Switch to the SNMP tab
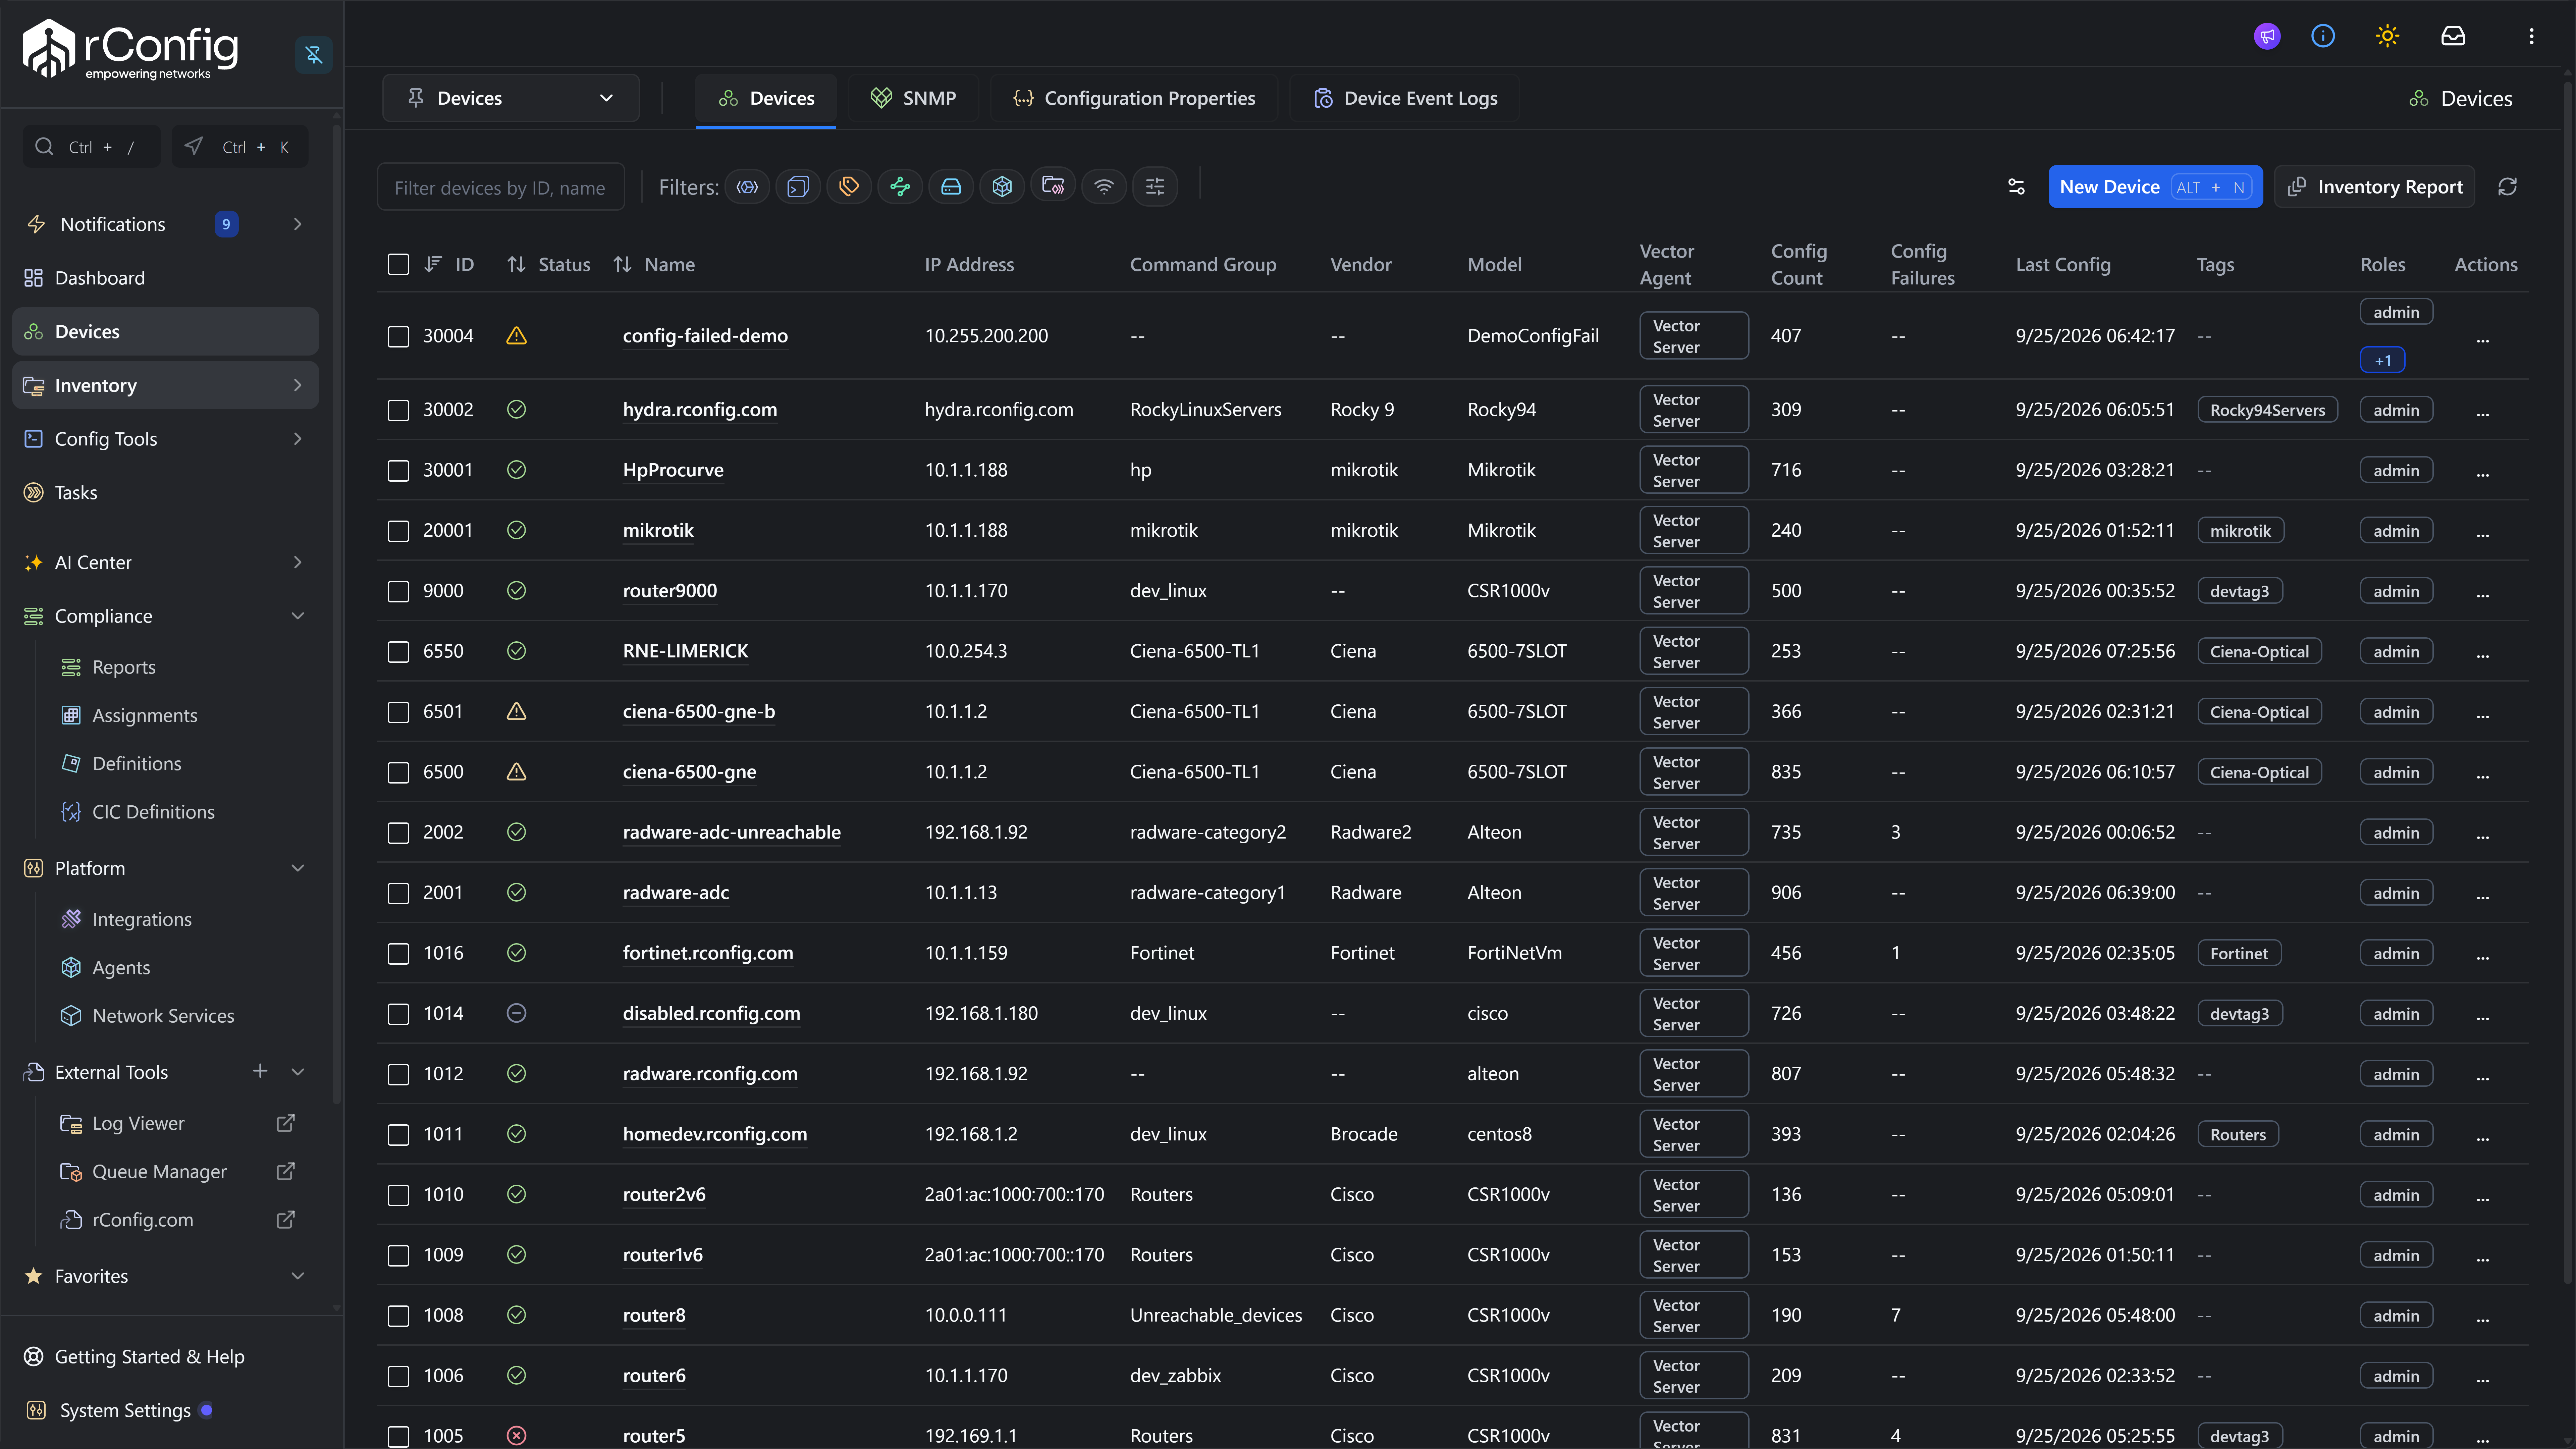The width and height of the screenshot is (2576, 1449). [x=913, y=98]
